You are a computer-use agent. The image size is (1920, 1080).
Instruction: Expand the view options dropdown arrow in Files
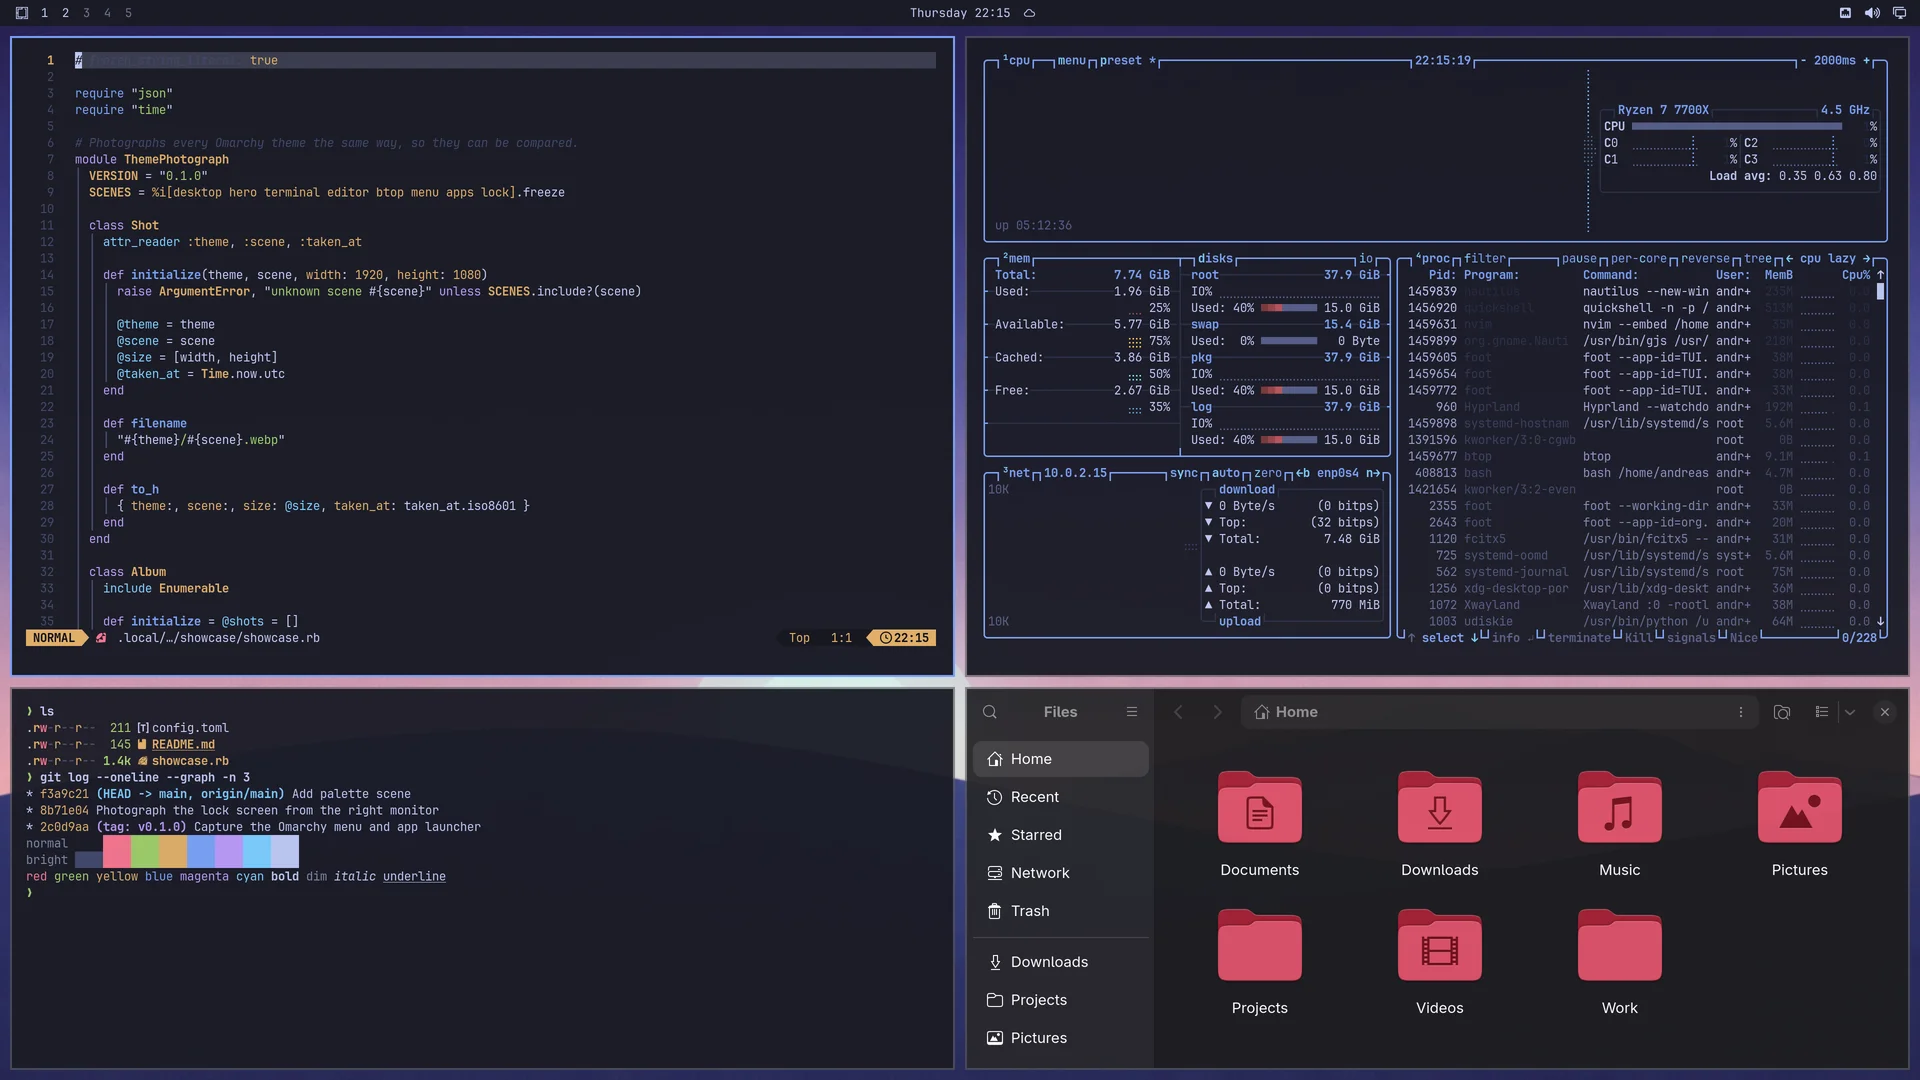[x=1849, y=712]
